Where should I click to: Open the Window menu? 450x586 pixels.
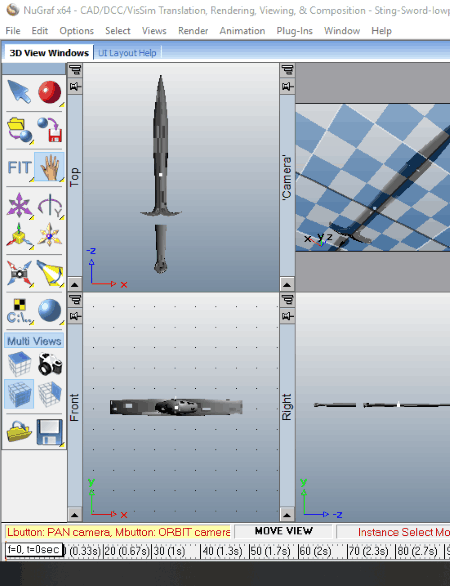click(x=342, y=31)
